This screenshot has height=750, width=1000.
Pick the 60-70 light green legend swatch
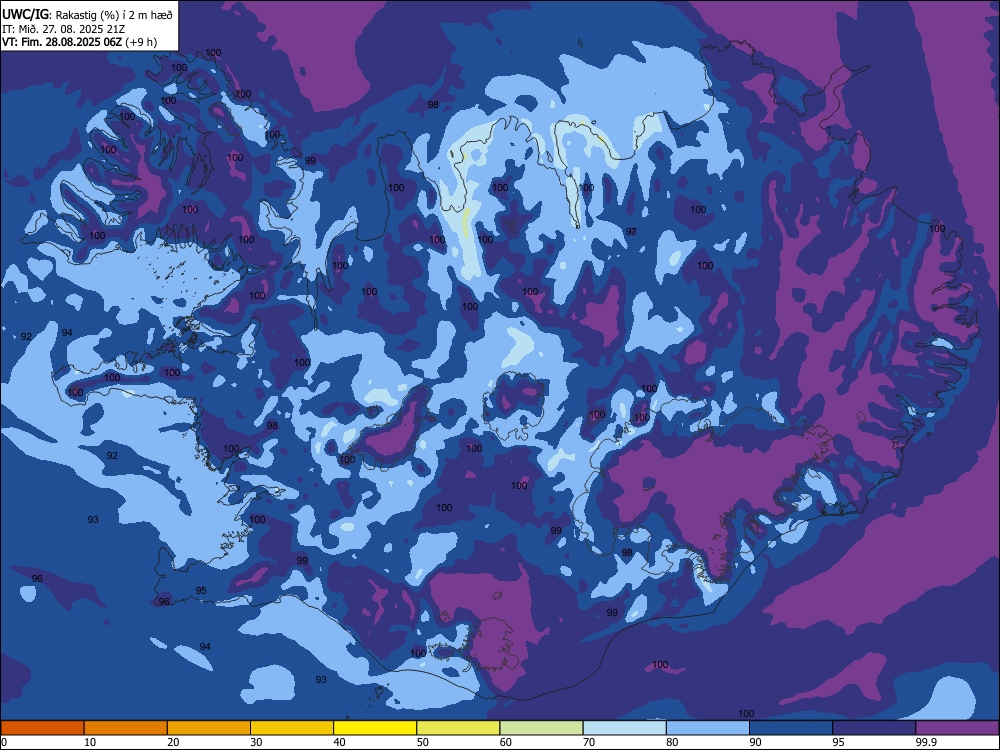(541, 728)
